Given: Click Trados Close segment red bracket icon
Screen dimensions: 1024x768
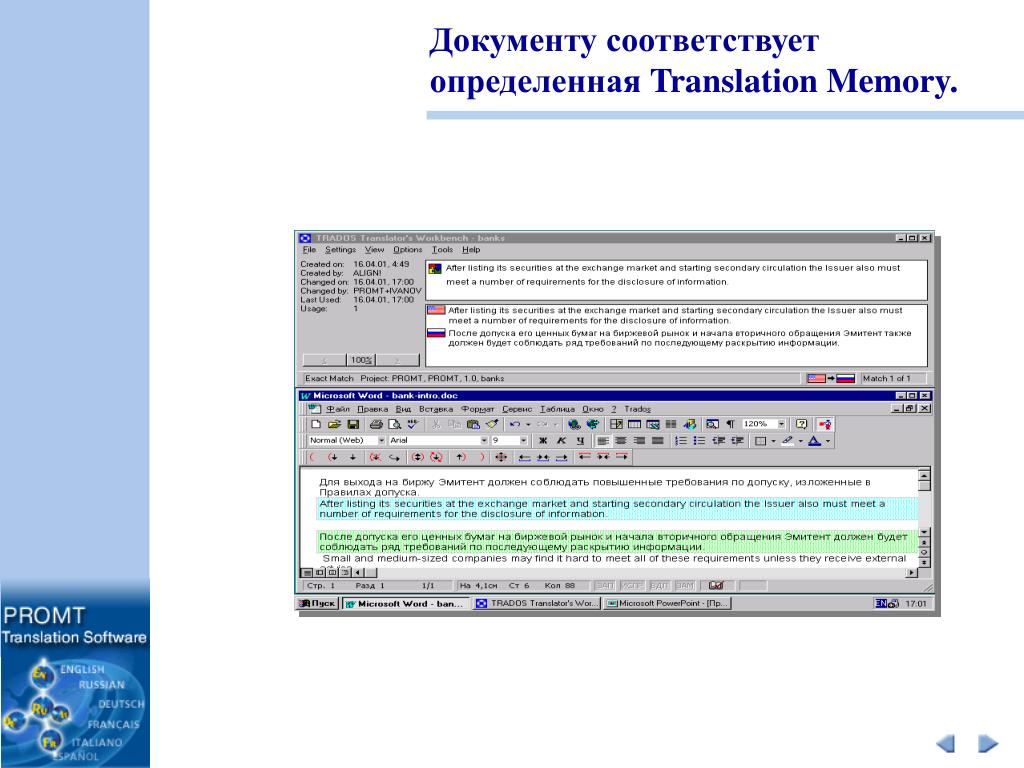Looking at the screenshot, I should pos(483,457).
